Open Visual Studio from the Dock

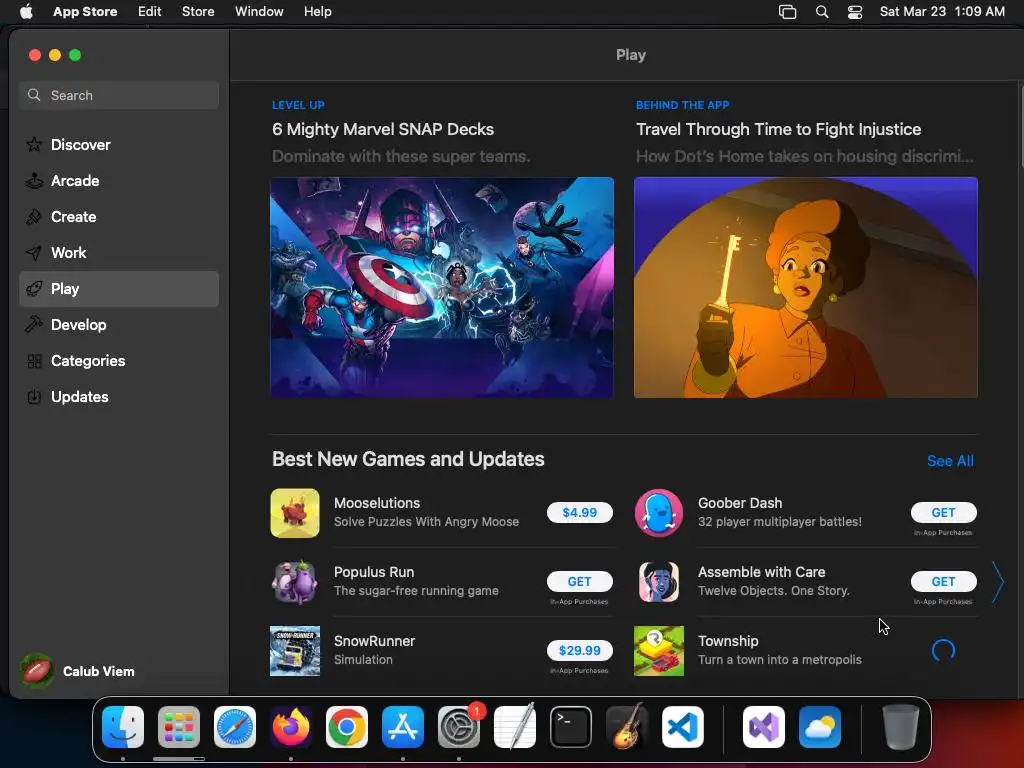click(x=763, y=727)
